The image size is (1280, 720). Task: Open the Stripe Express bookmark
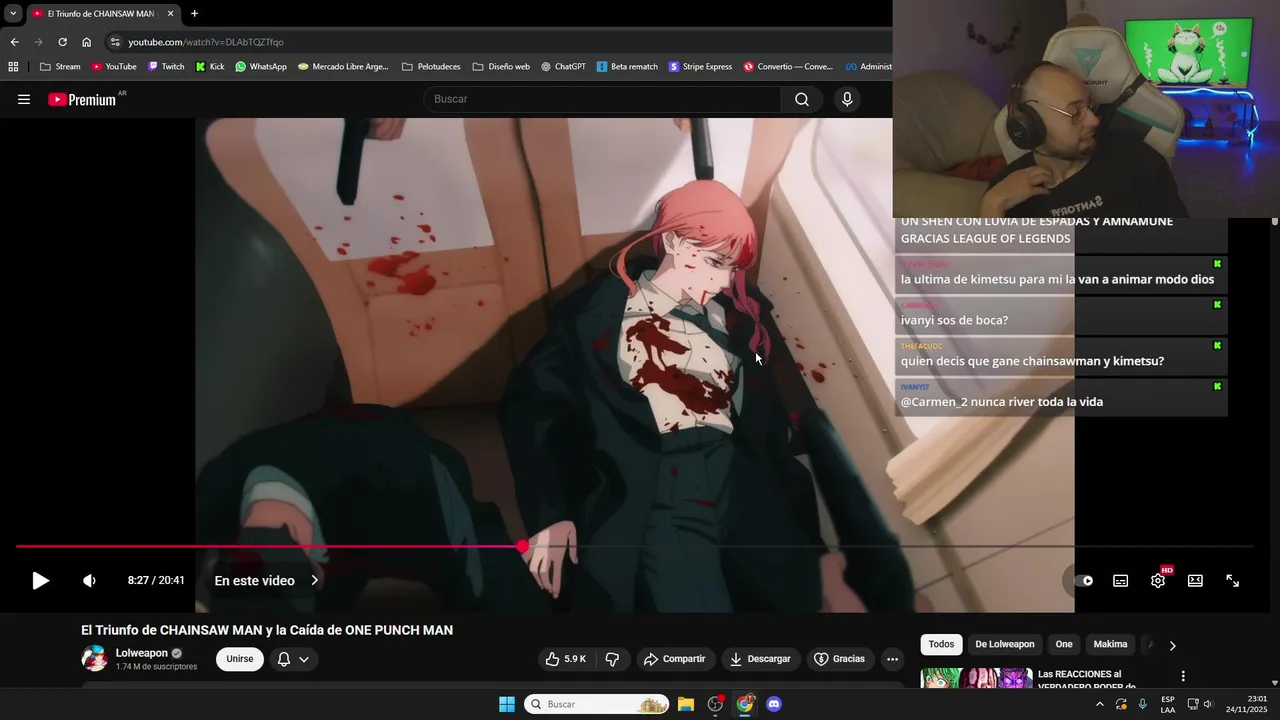point(700,67)
